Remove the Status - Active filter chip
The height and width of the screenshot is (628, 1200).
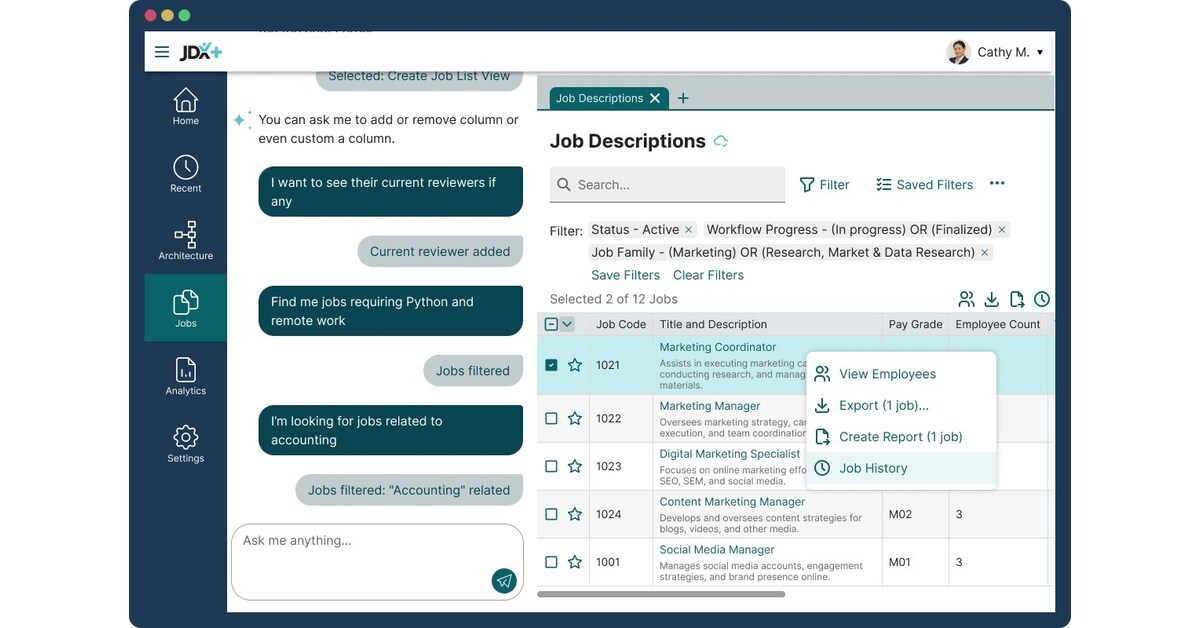(687, 229)
